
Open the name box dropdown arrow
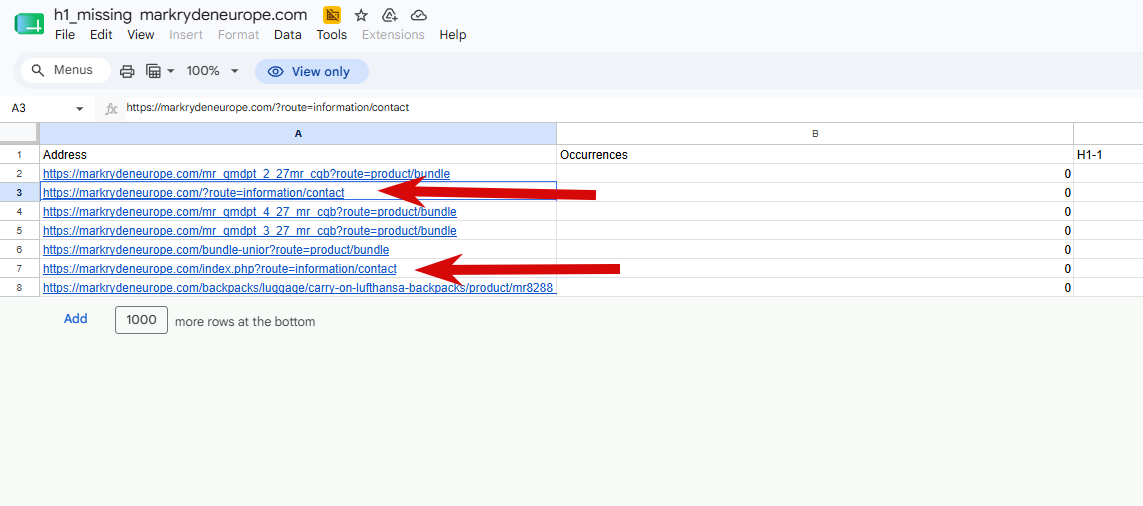[x=79, y=109]
